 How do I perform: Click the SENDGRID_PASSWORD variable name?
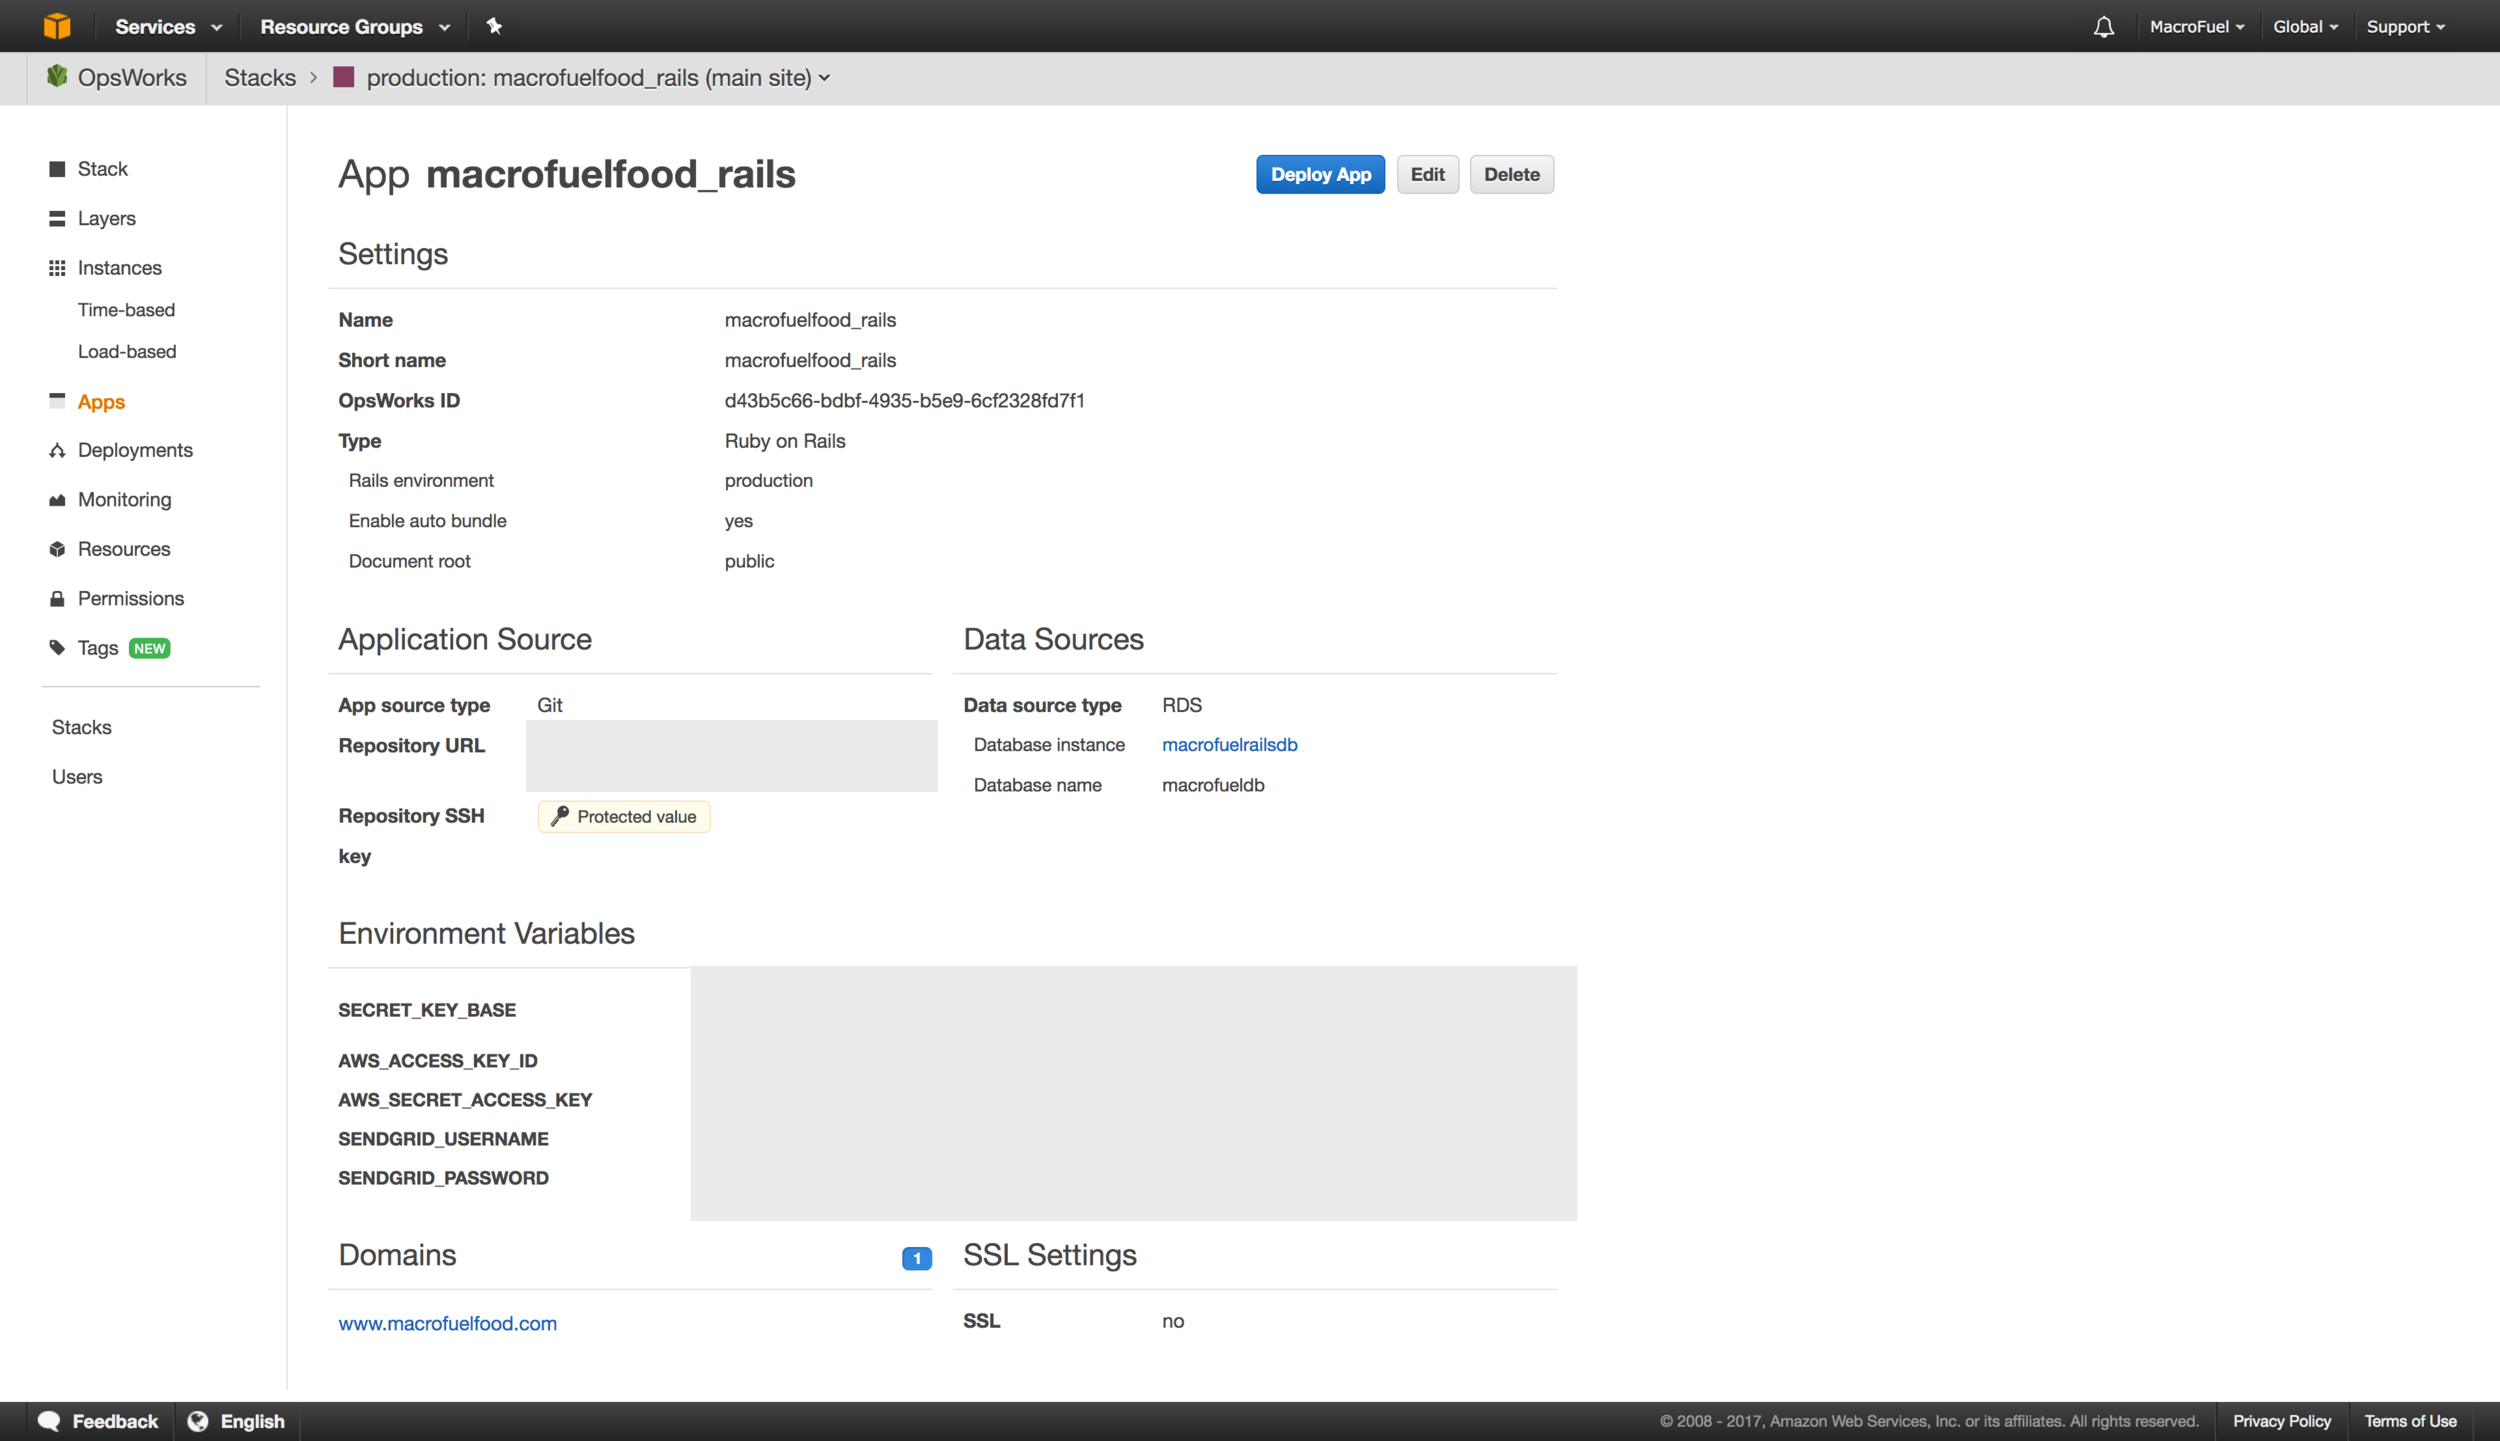[443, 1178]
